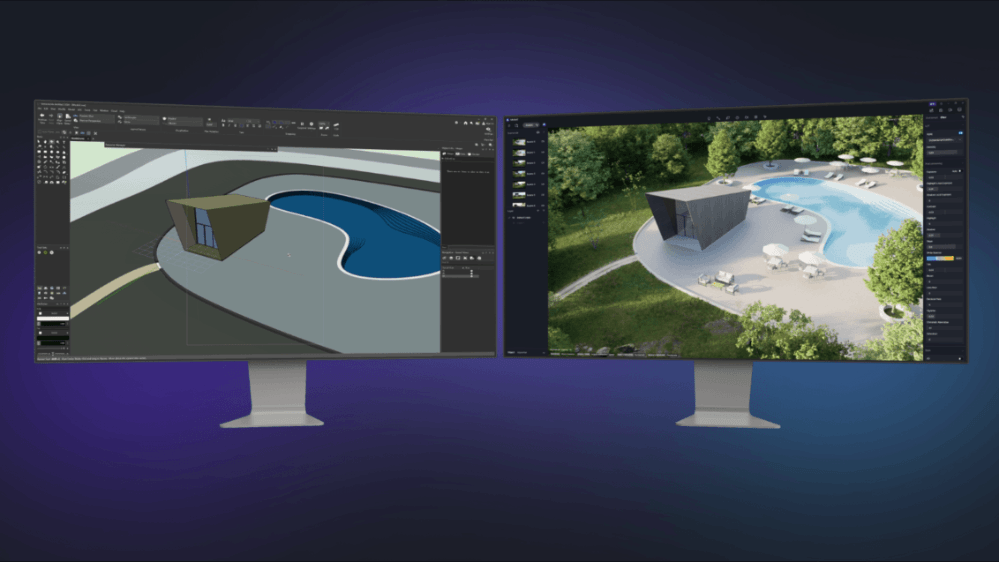
Task: Open the Custom View dropdown
Action: coord(97,116)
